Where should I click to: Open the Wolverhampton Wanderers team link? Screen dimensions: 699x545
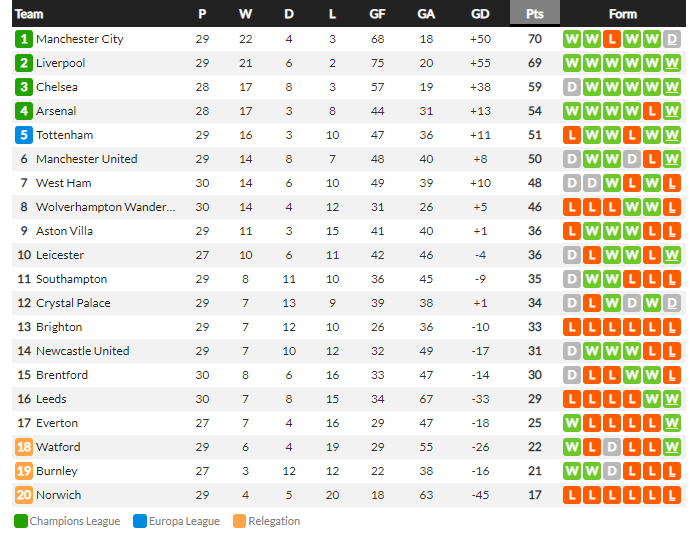106,207
